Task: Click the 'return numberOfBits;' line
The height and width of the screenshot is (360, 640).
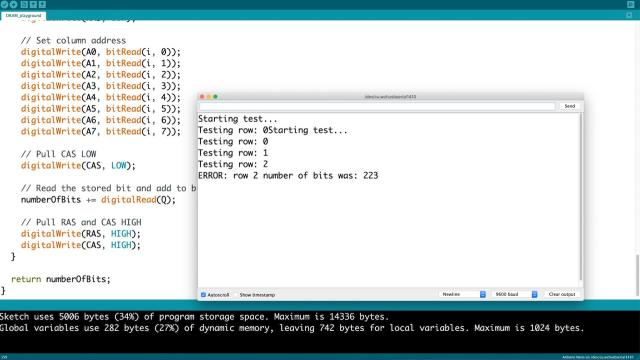Action: [61, 279]
